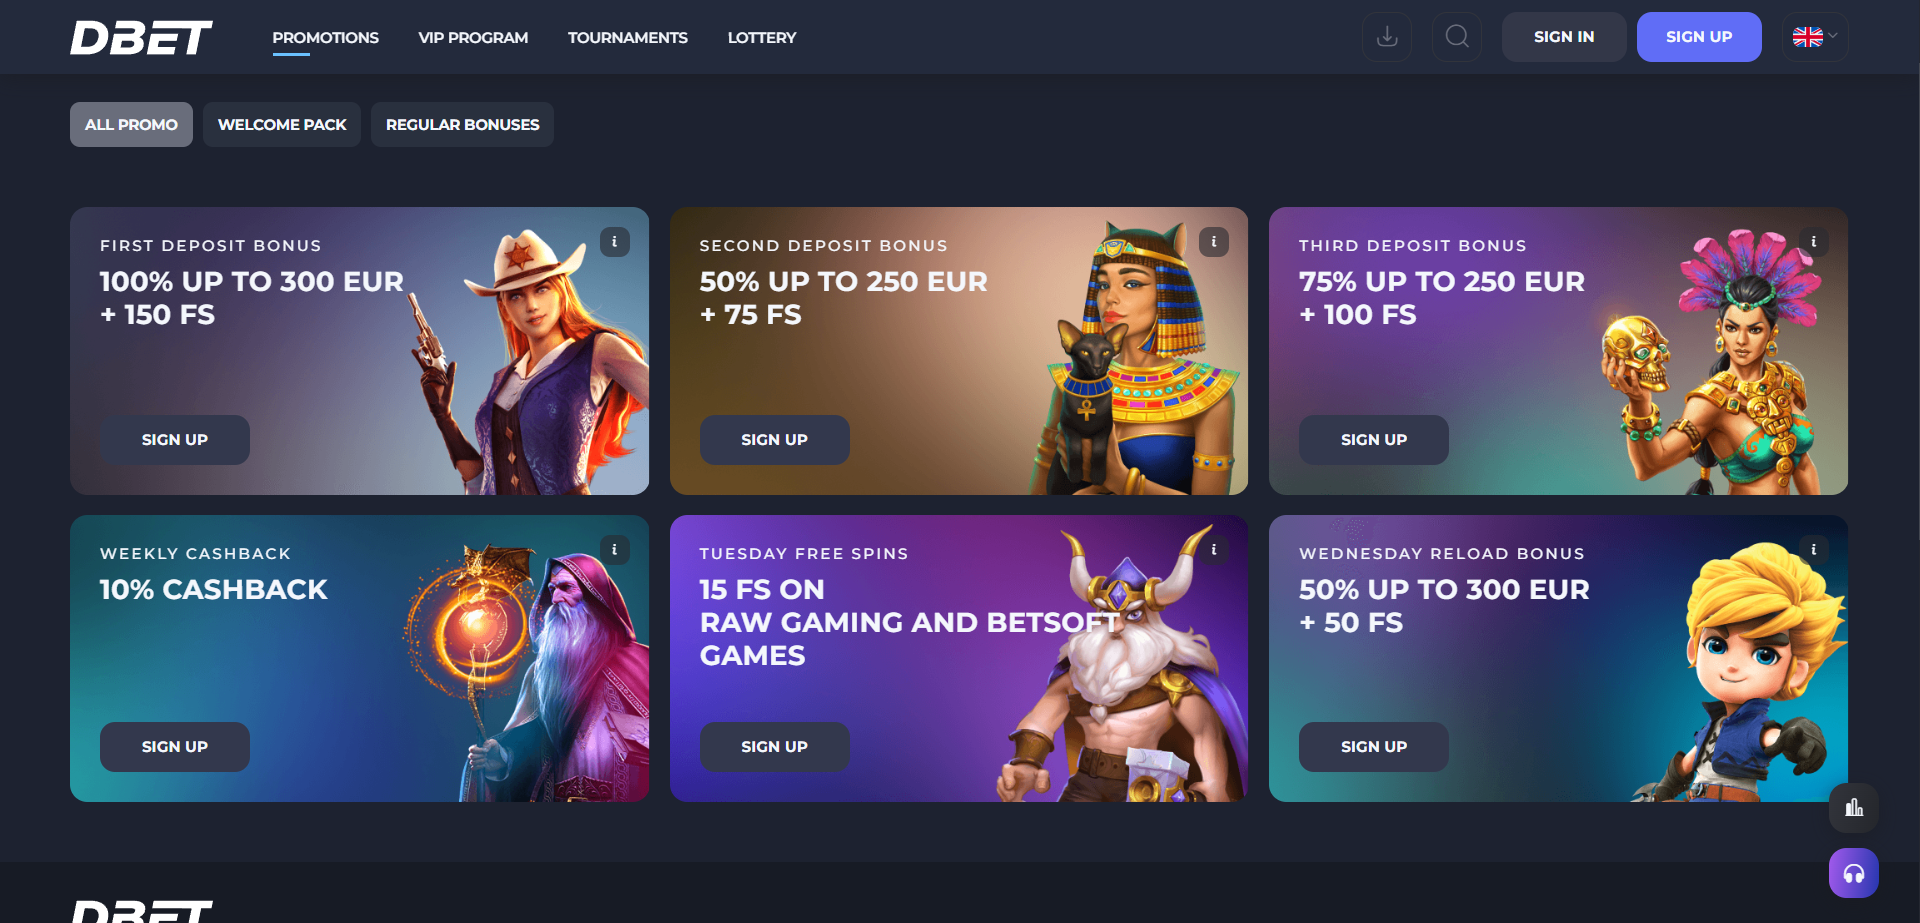
Task: Open the search magnifier icon
Action: 1457,37
